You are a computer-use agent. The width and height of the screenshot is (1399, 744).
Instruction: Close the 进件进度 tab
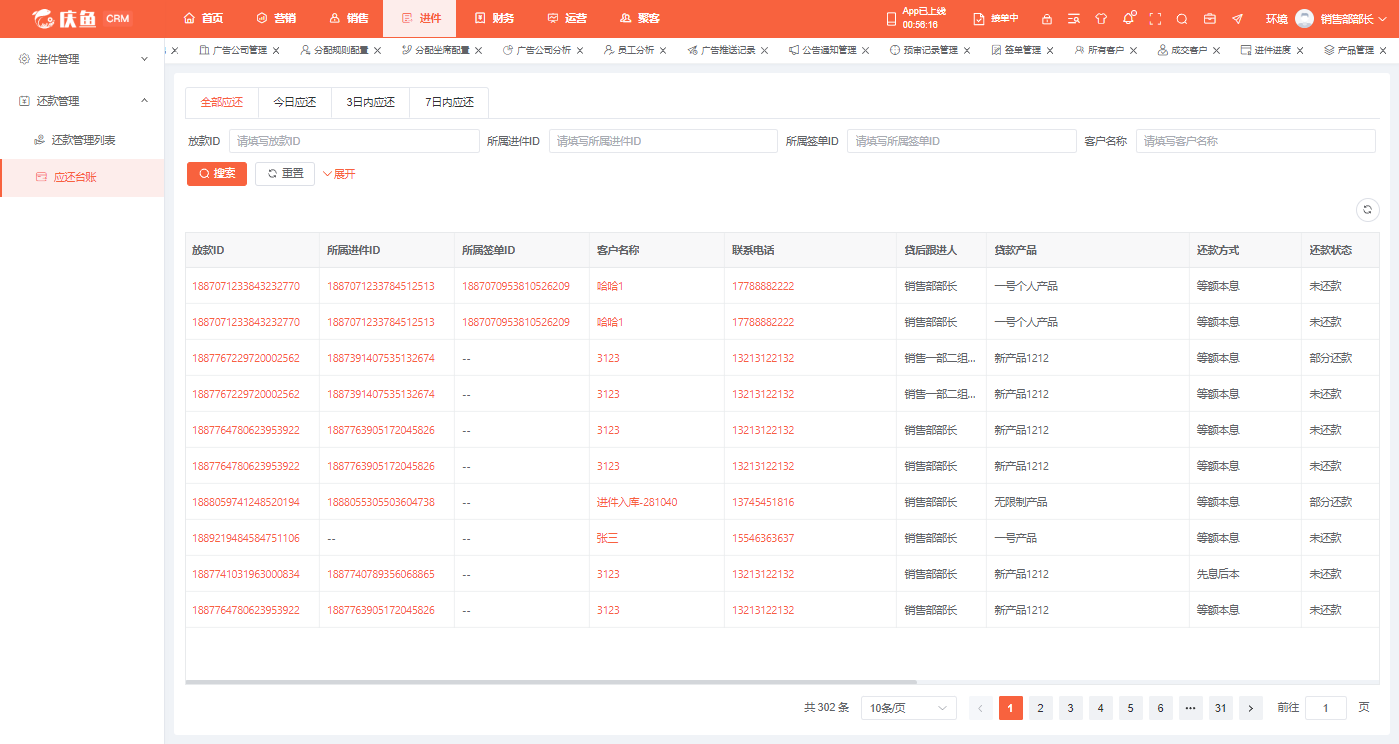coord(1299,50)
